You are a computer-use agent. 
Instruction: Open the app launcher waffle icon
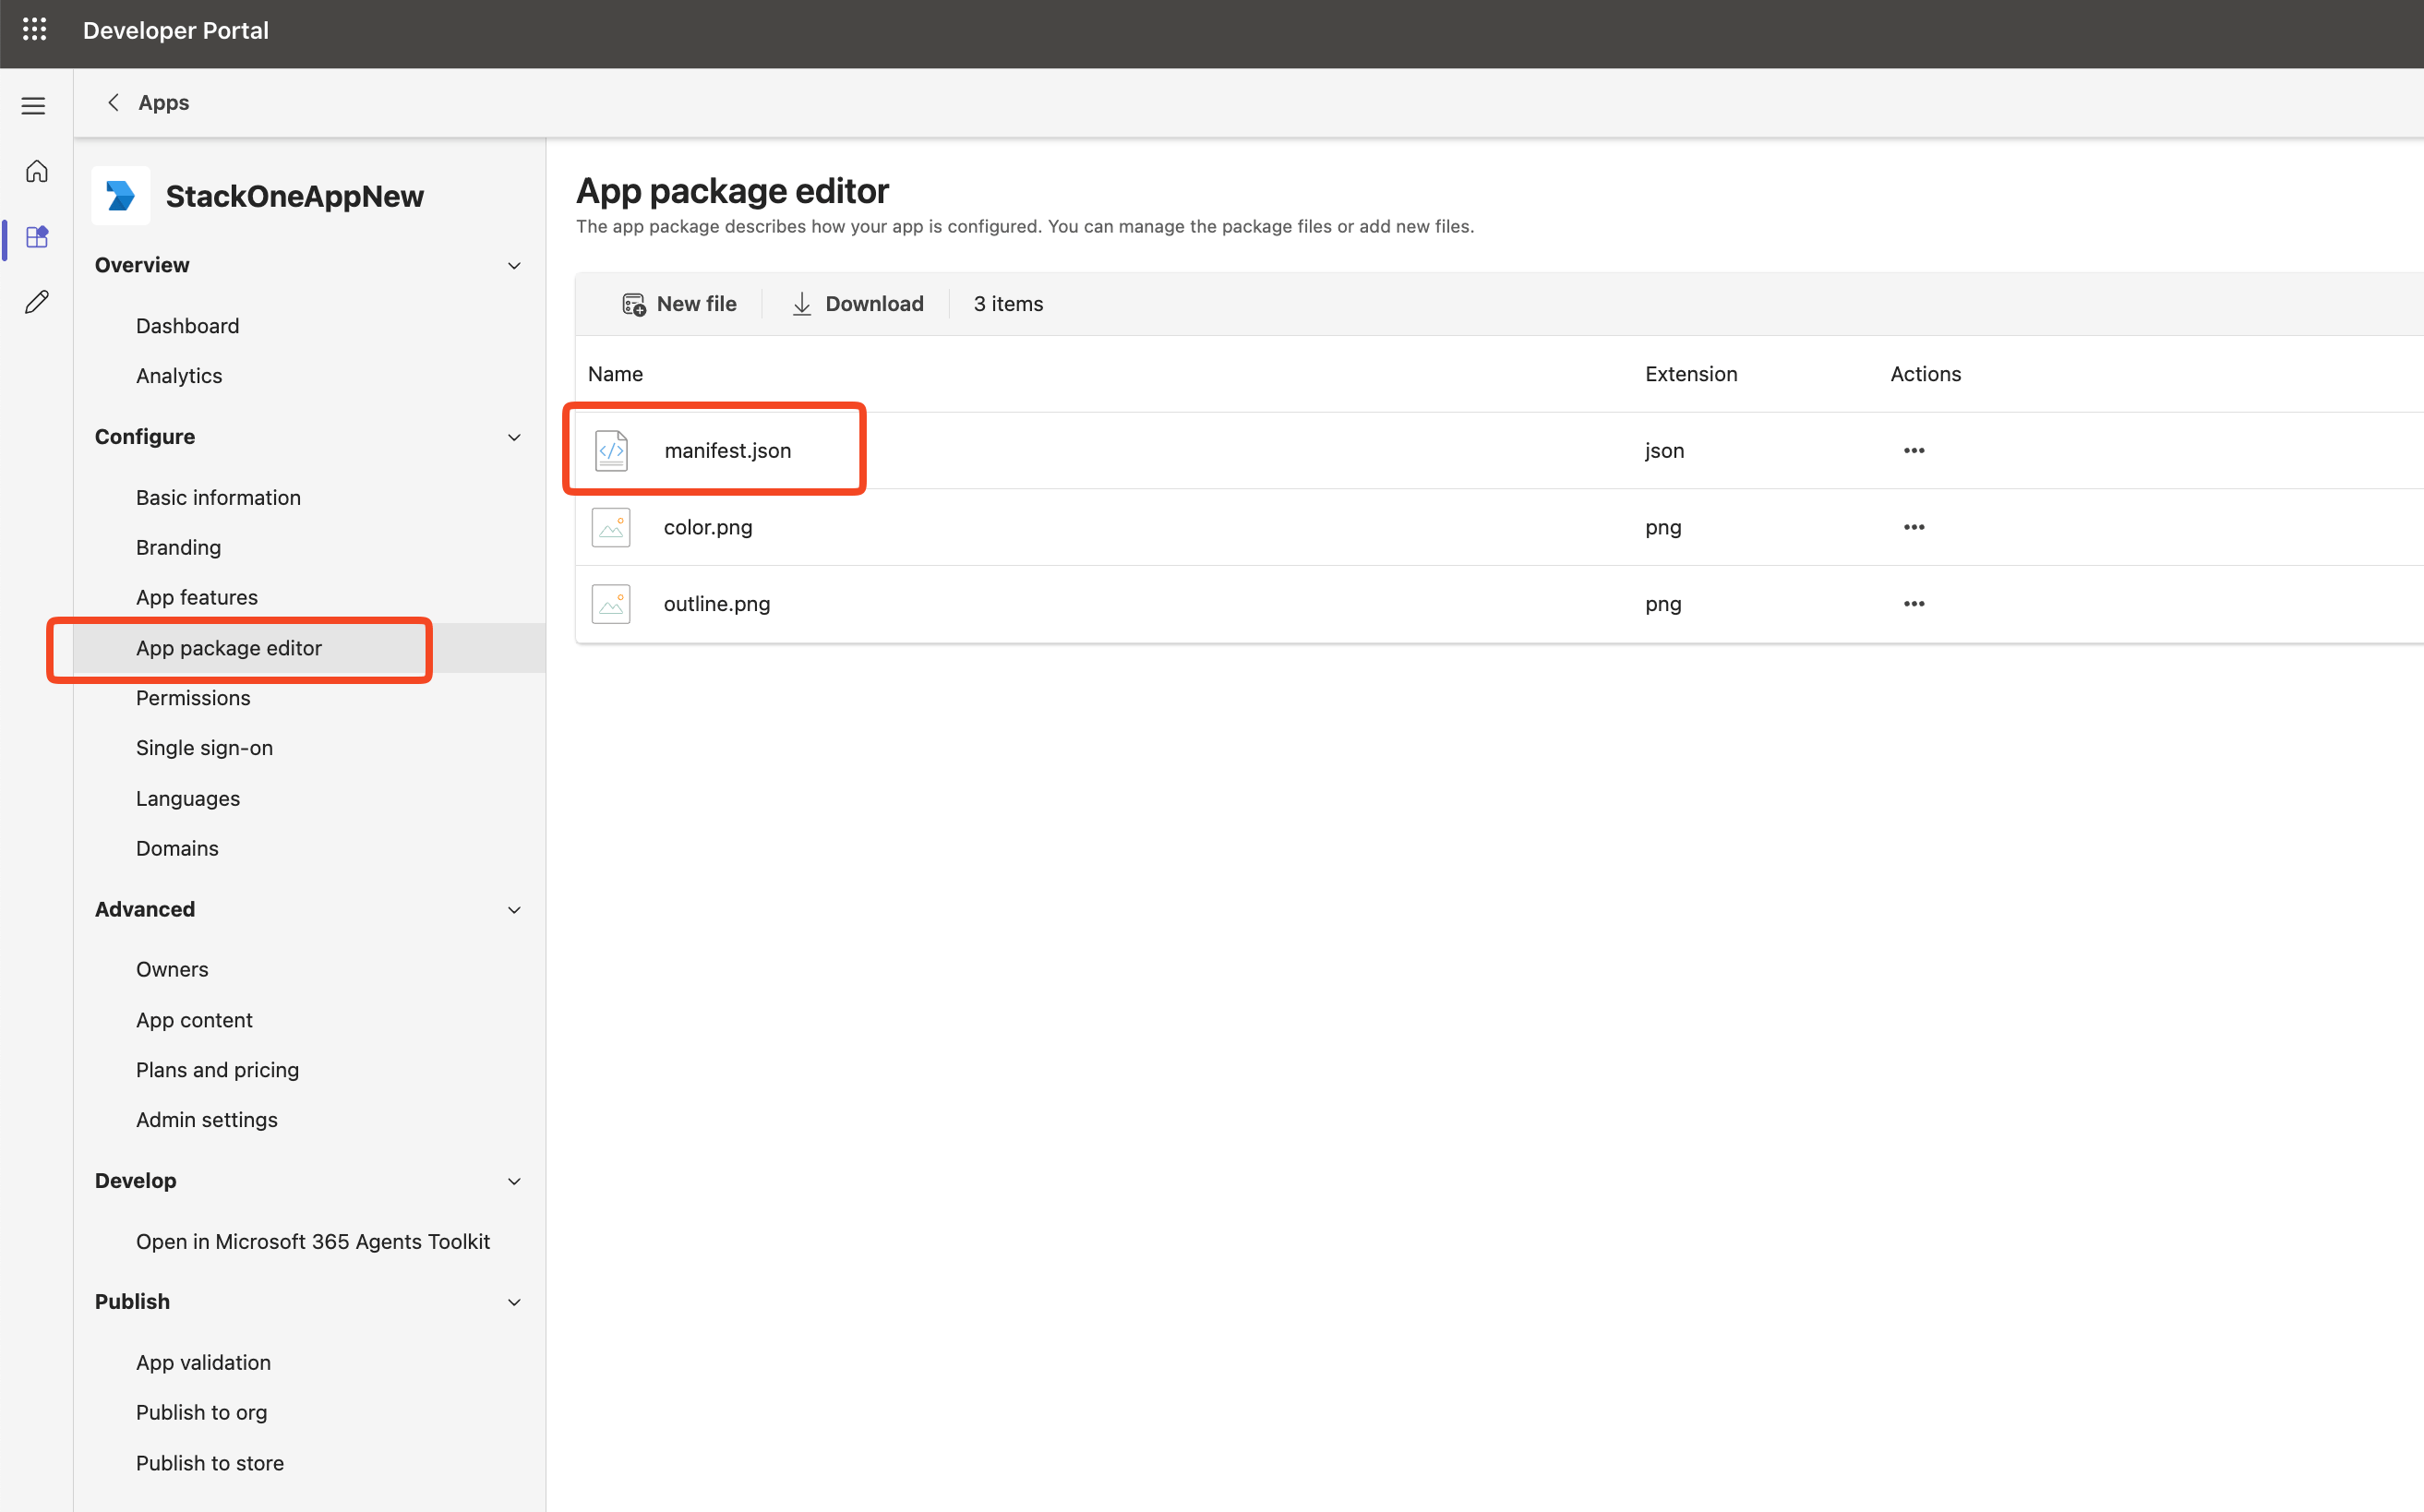click(x=35, y=30)
